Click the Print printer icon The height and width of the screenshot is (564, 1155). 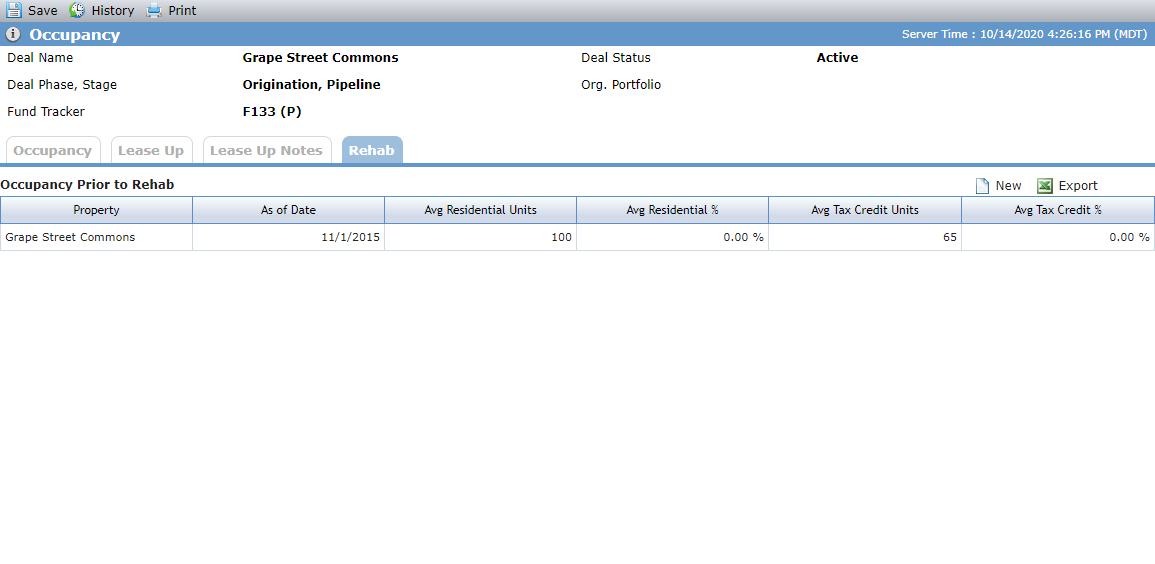[153, 10]
